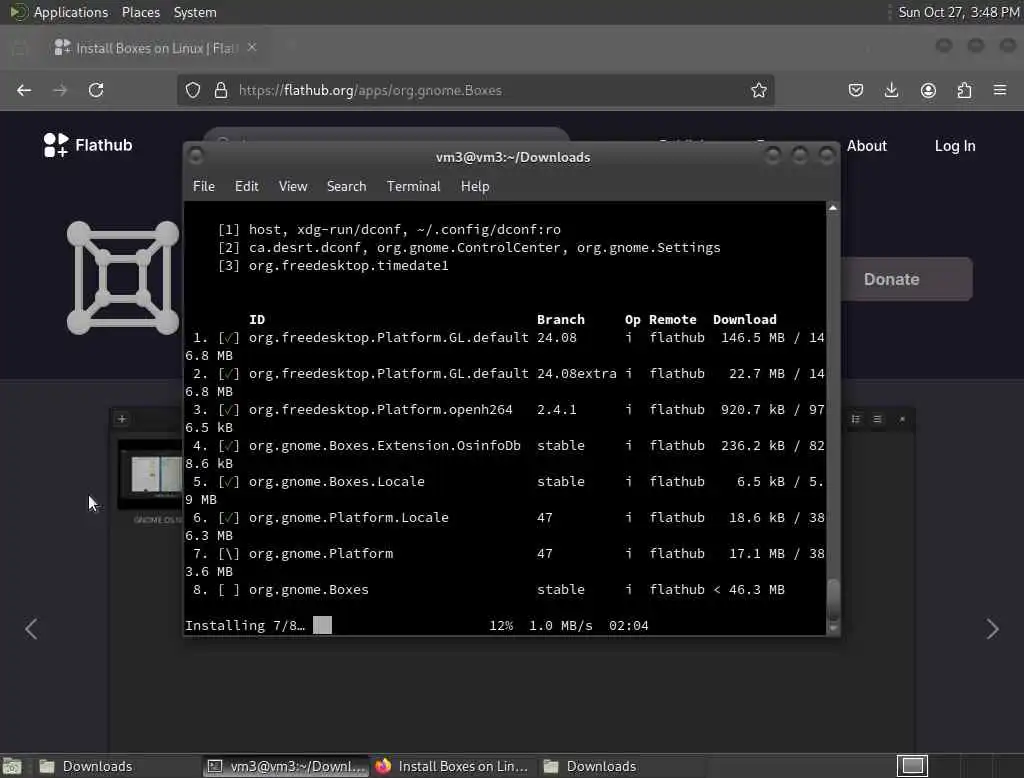
Task: Open the tracking protection shield icon
Action: coord(193,90)
